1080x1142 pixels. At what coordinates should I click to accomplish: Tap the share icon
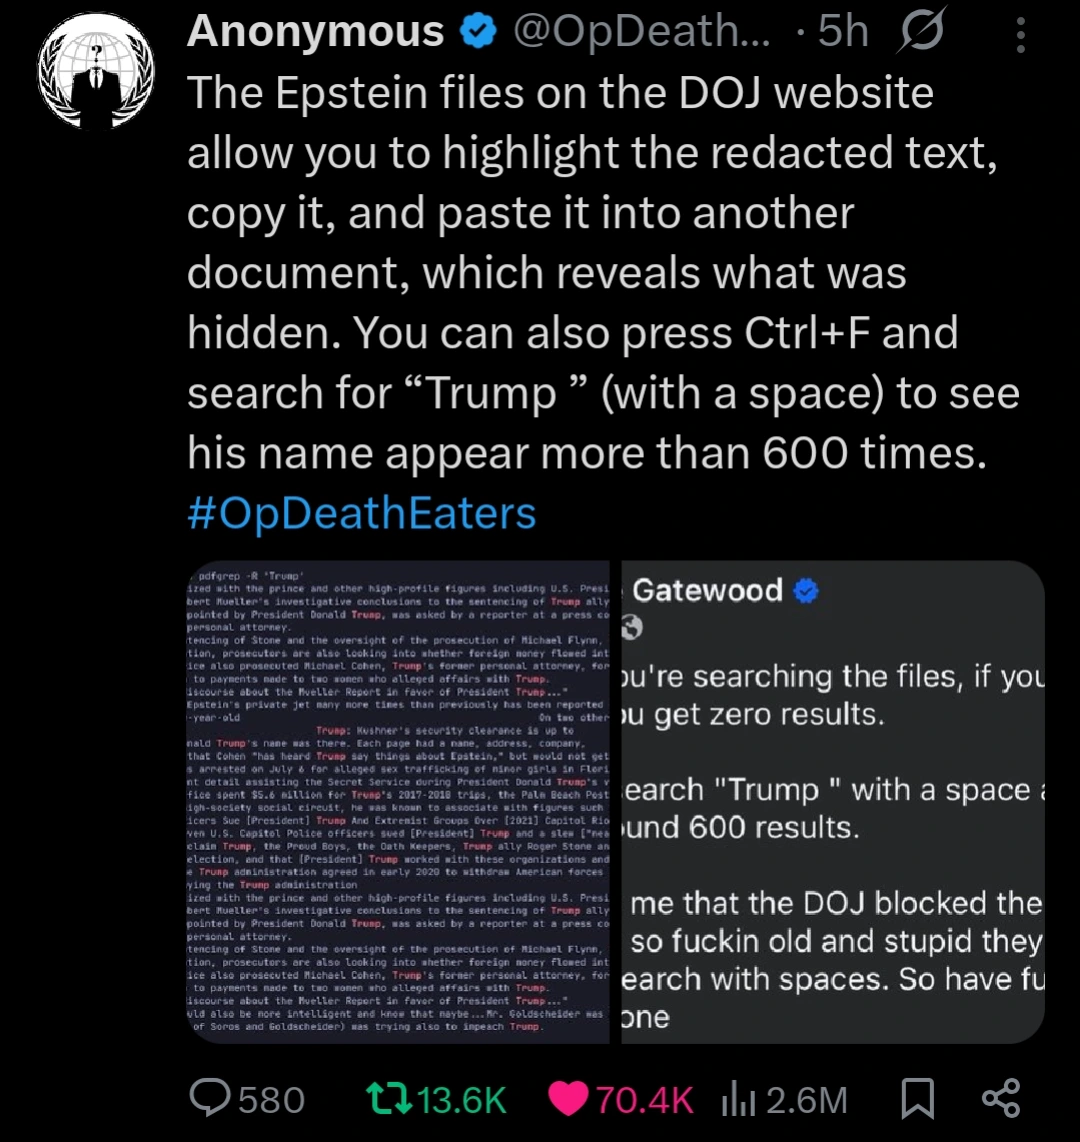coord(1000,1098)
